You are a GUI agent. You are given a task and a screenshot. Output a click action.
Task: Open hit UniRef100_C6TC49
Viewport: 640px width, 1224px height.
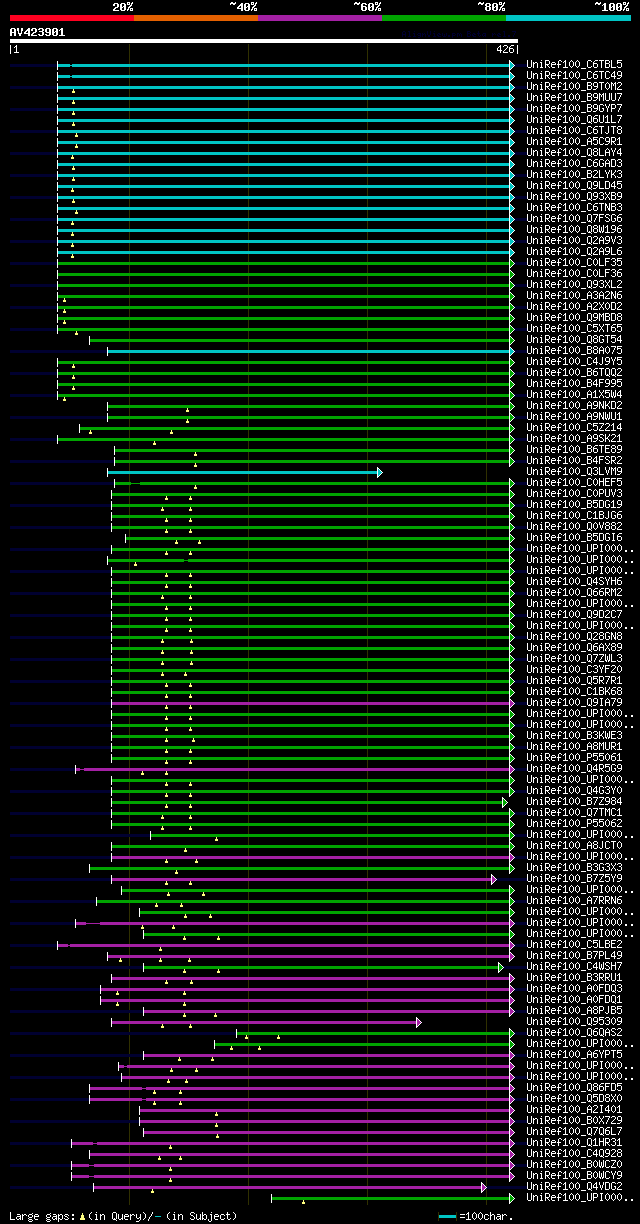coord(575,76)
